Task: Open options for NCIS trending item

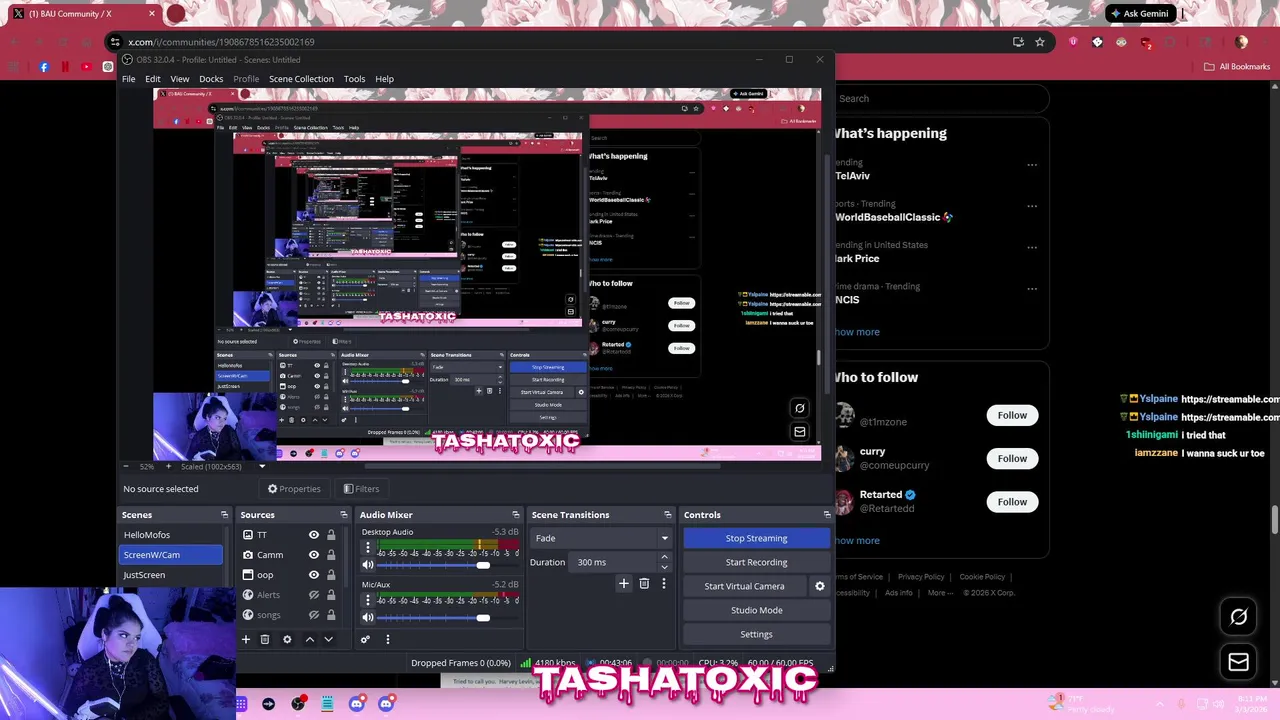Action: pos(1031,289)
